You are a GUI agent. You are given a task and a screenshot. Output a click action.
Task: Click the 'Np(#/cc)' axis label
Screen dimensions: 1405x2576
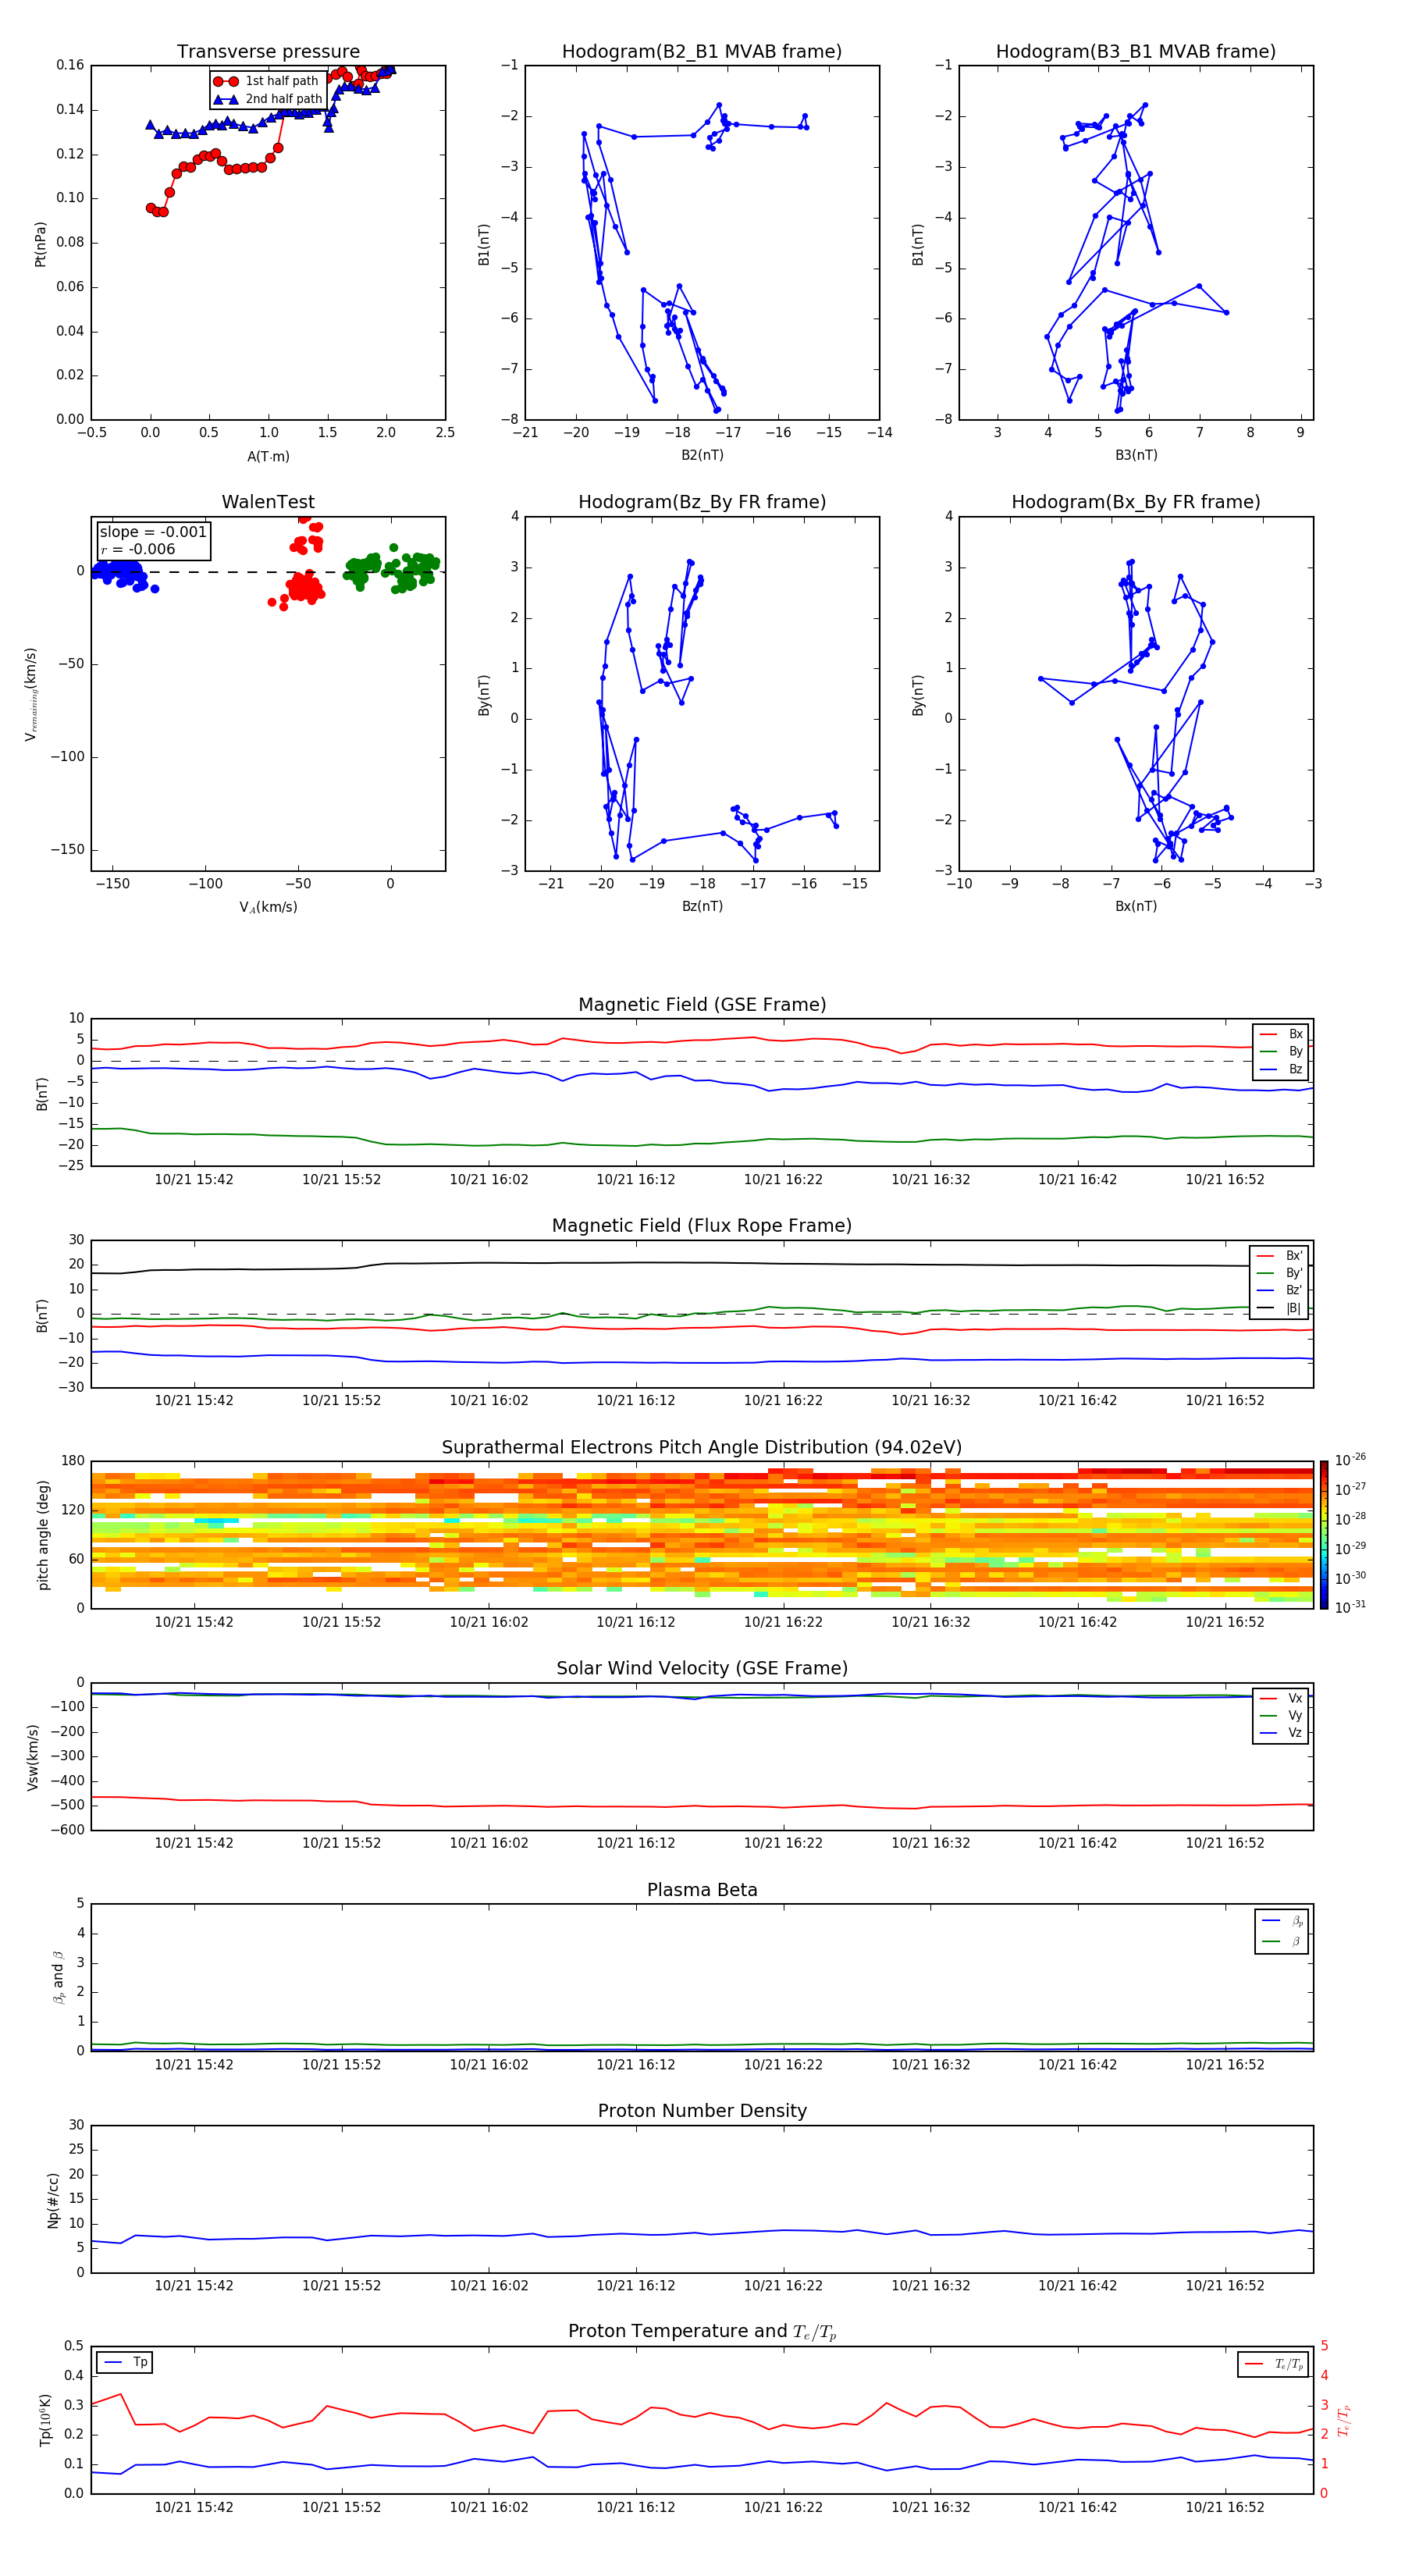(x=54, y=2200)
